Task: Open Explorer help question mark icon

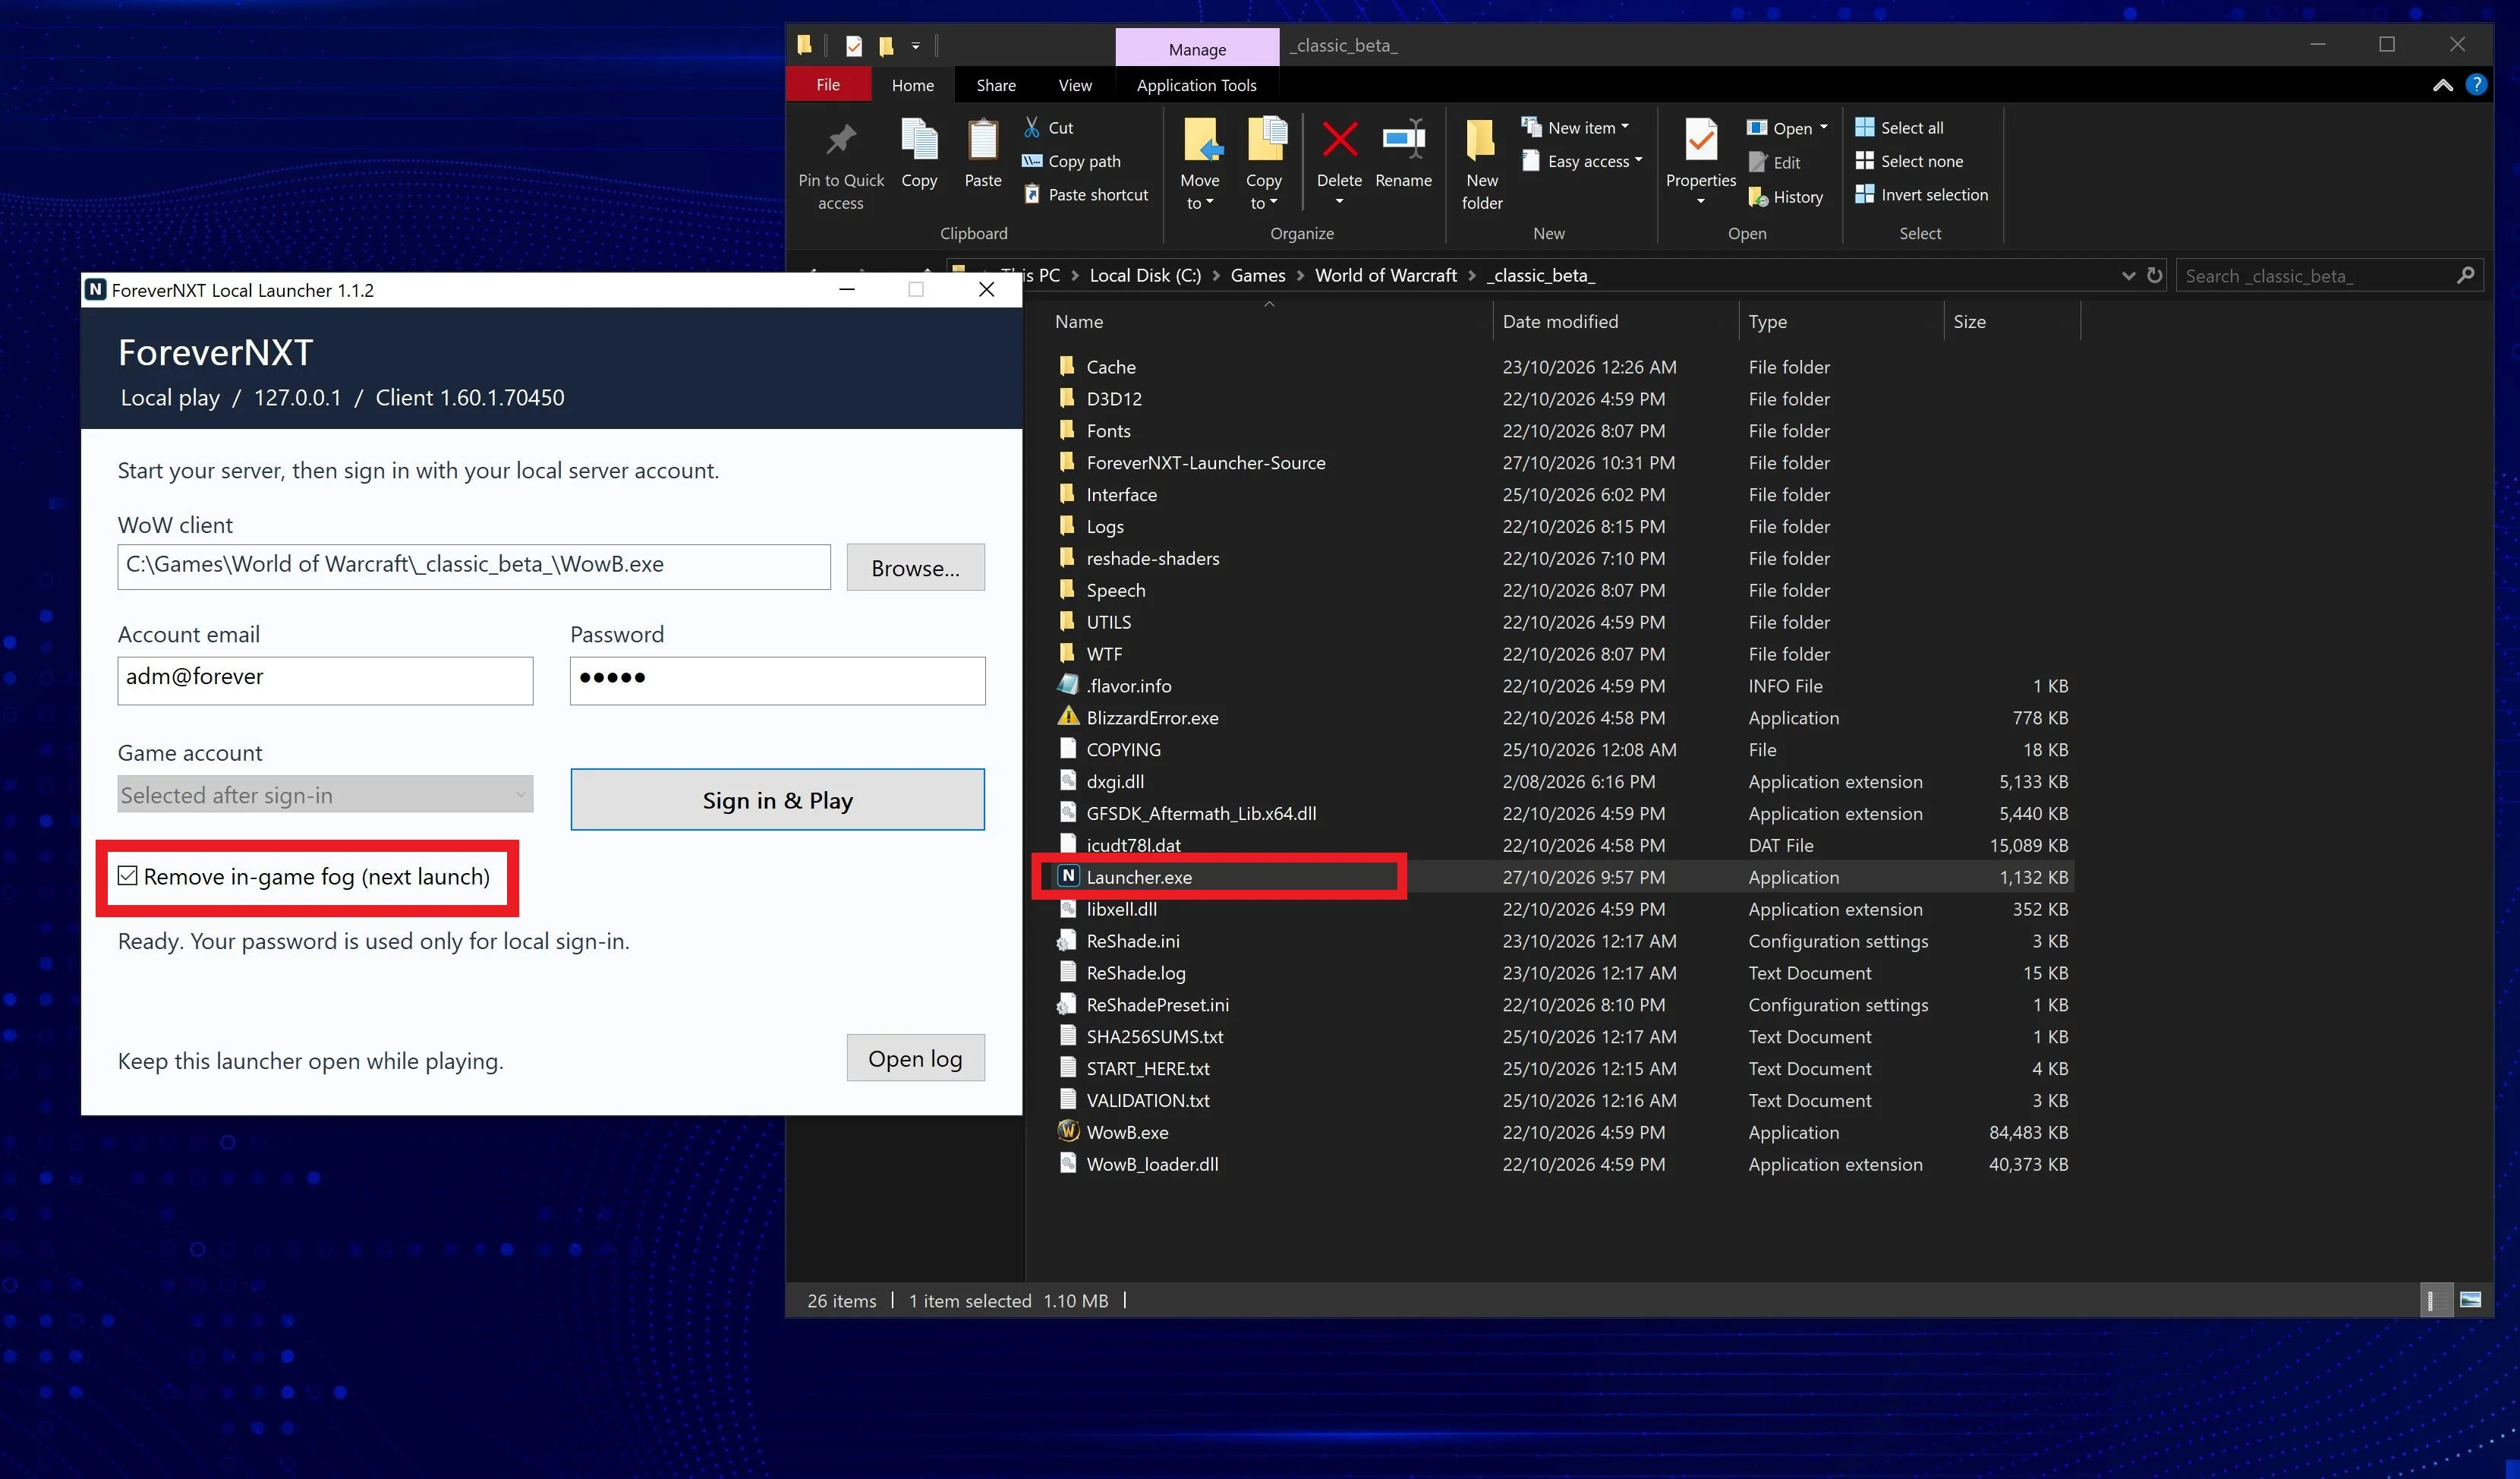Action: point(2476,85)
